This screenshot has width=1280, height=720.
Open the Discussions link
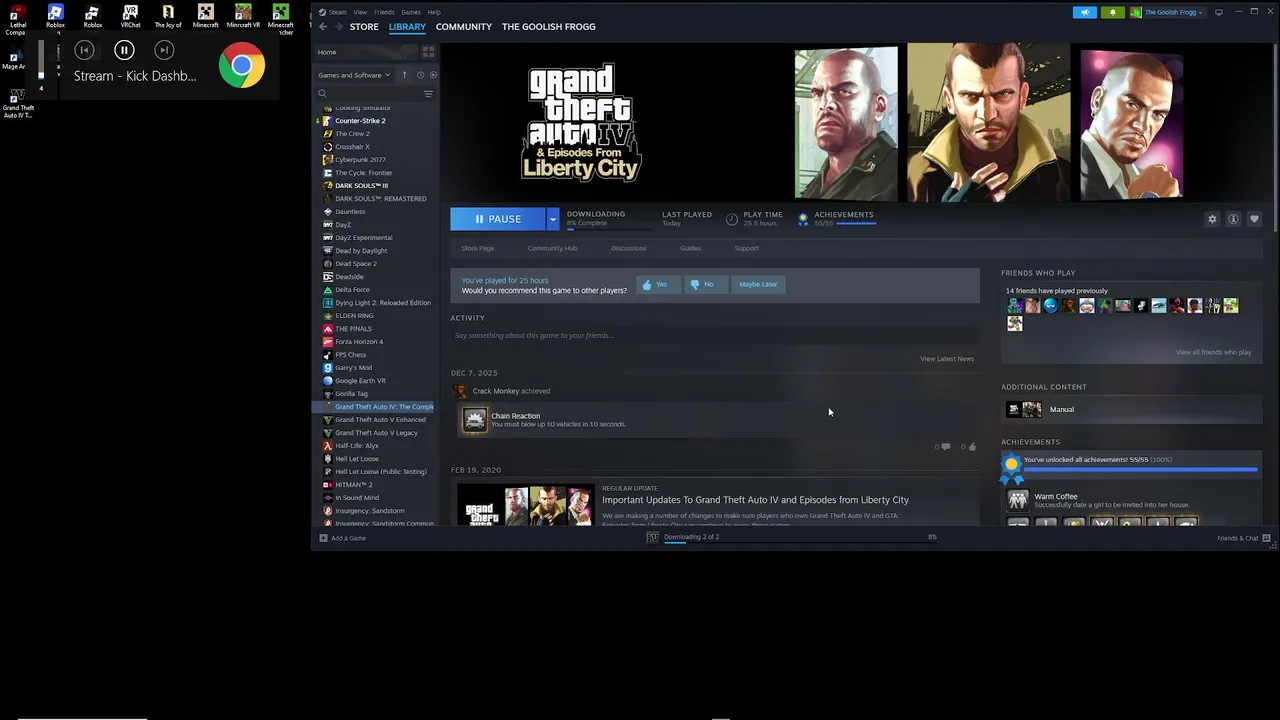(629, 248)
